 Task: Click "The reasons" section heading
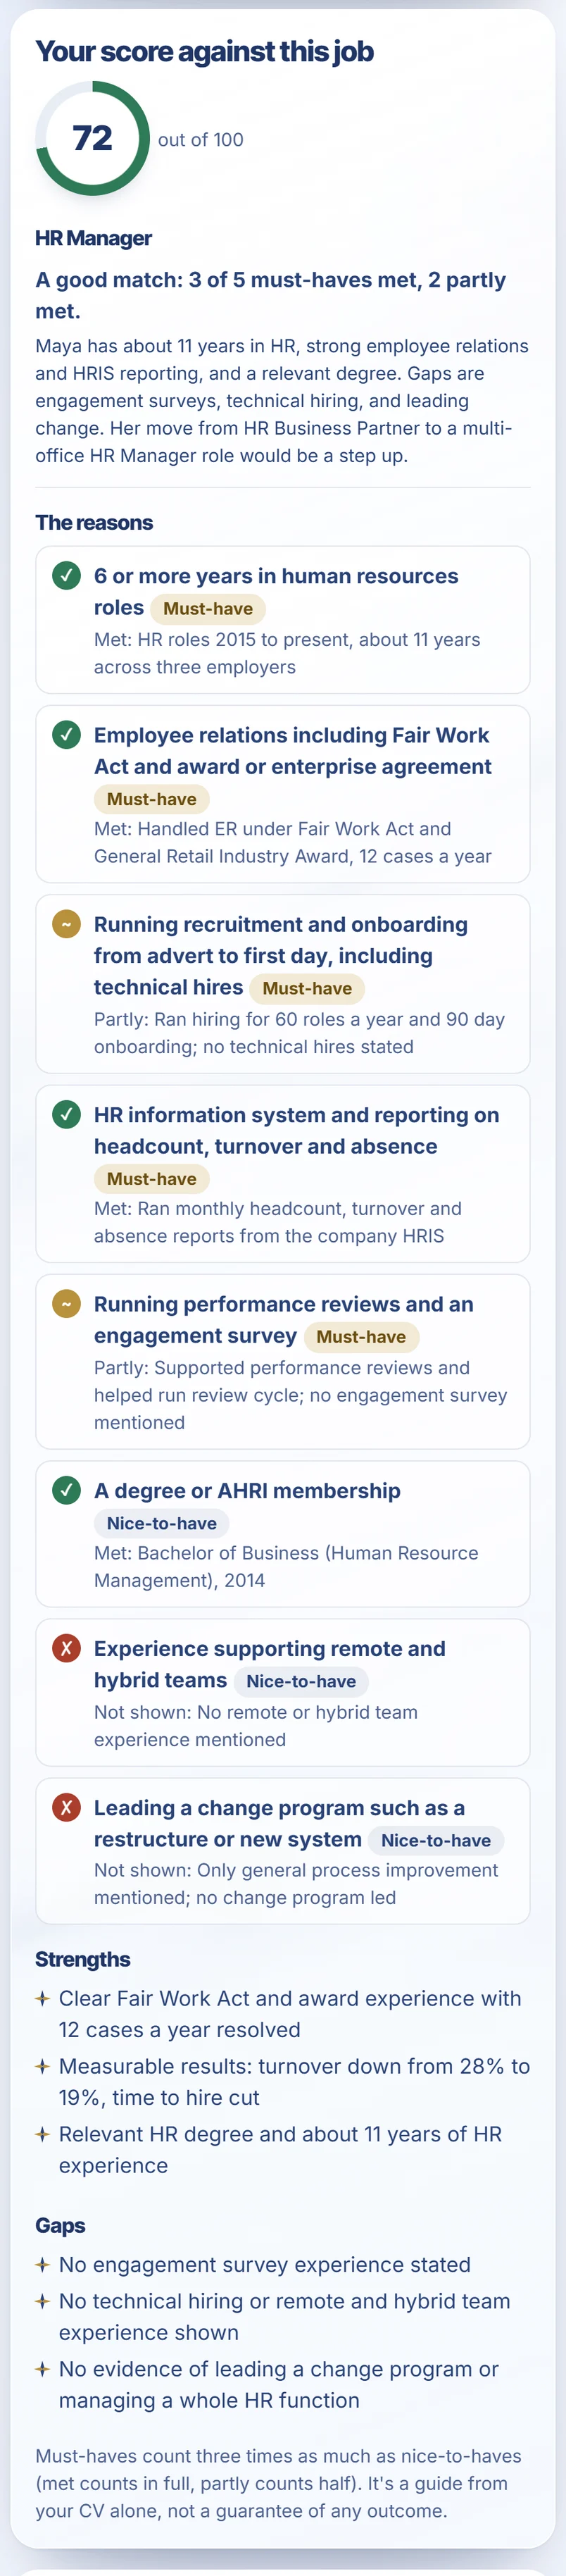point(94,522)
